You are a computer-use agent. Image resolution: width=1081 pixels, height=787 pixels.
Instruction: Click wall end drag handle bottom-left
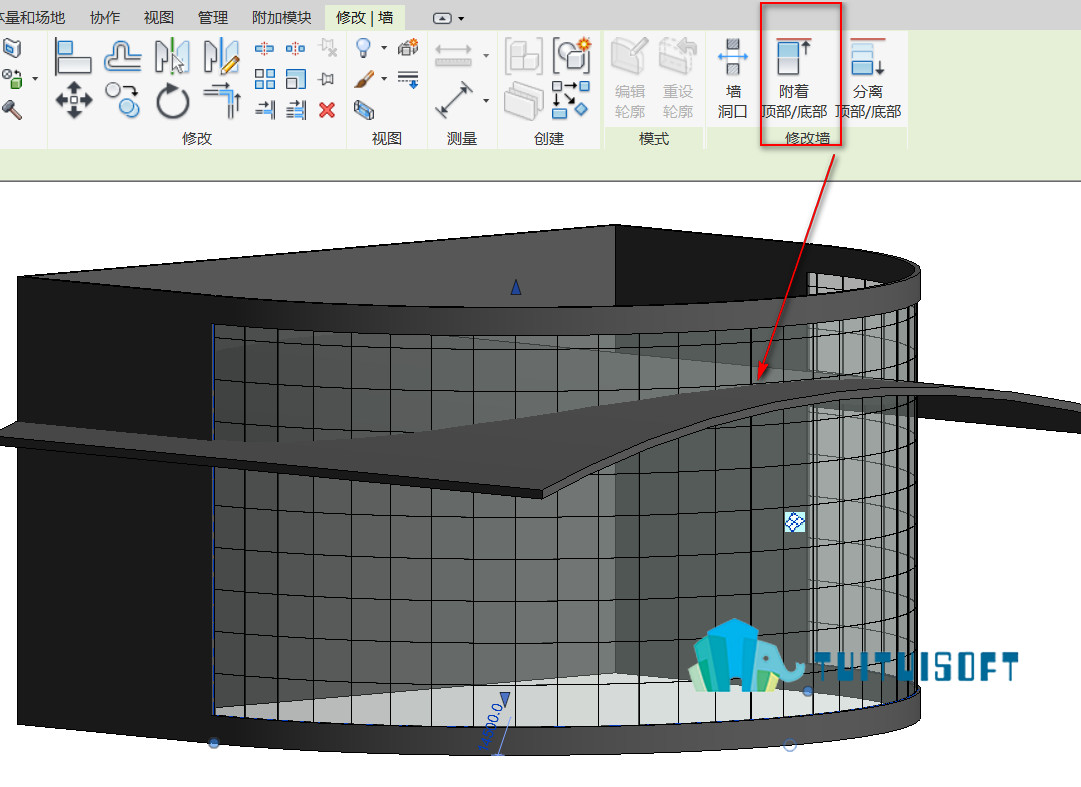tap(214, 743)
